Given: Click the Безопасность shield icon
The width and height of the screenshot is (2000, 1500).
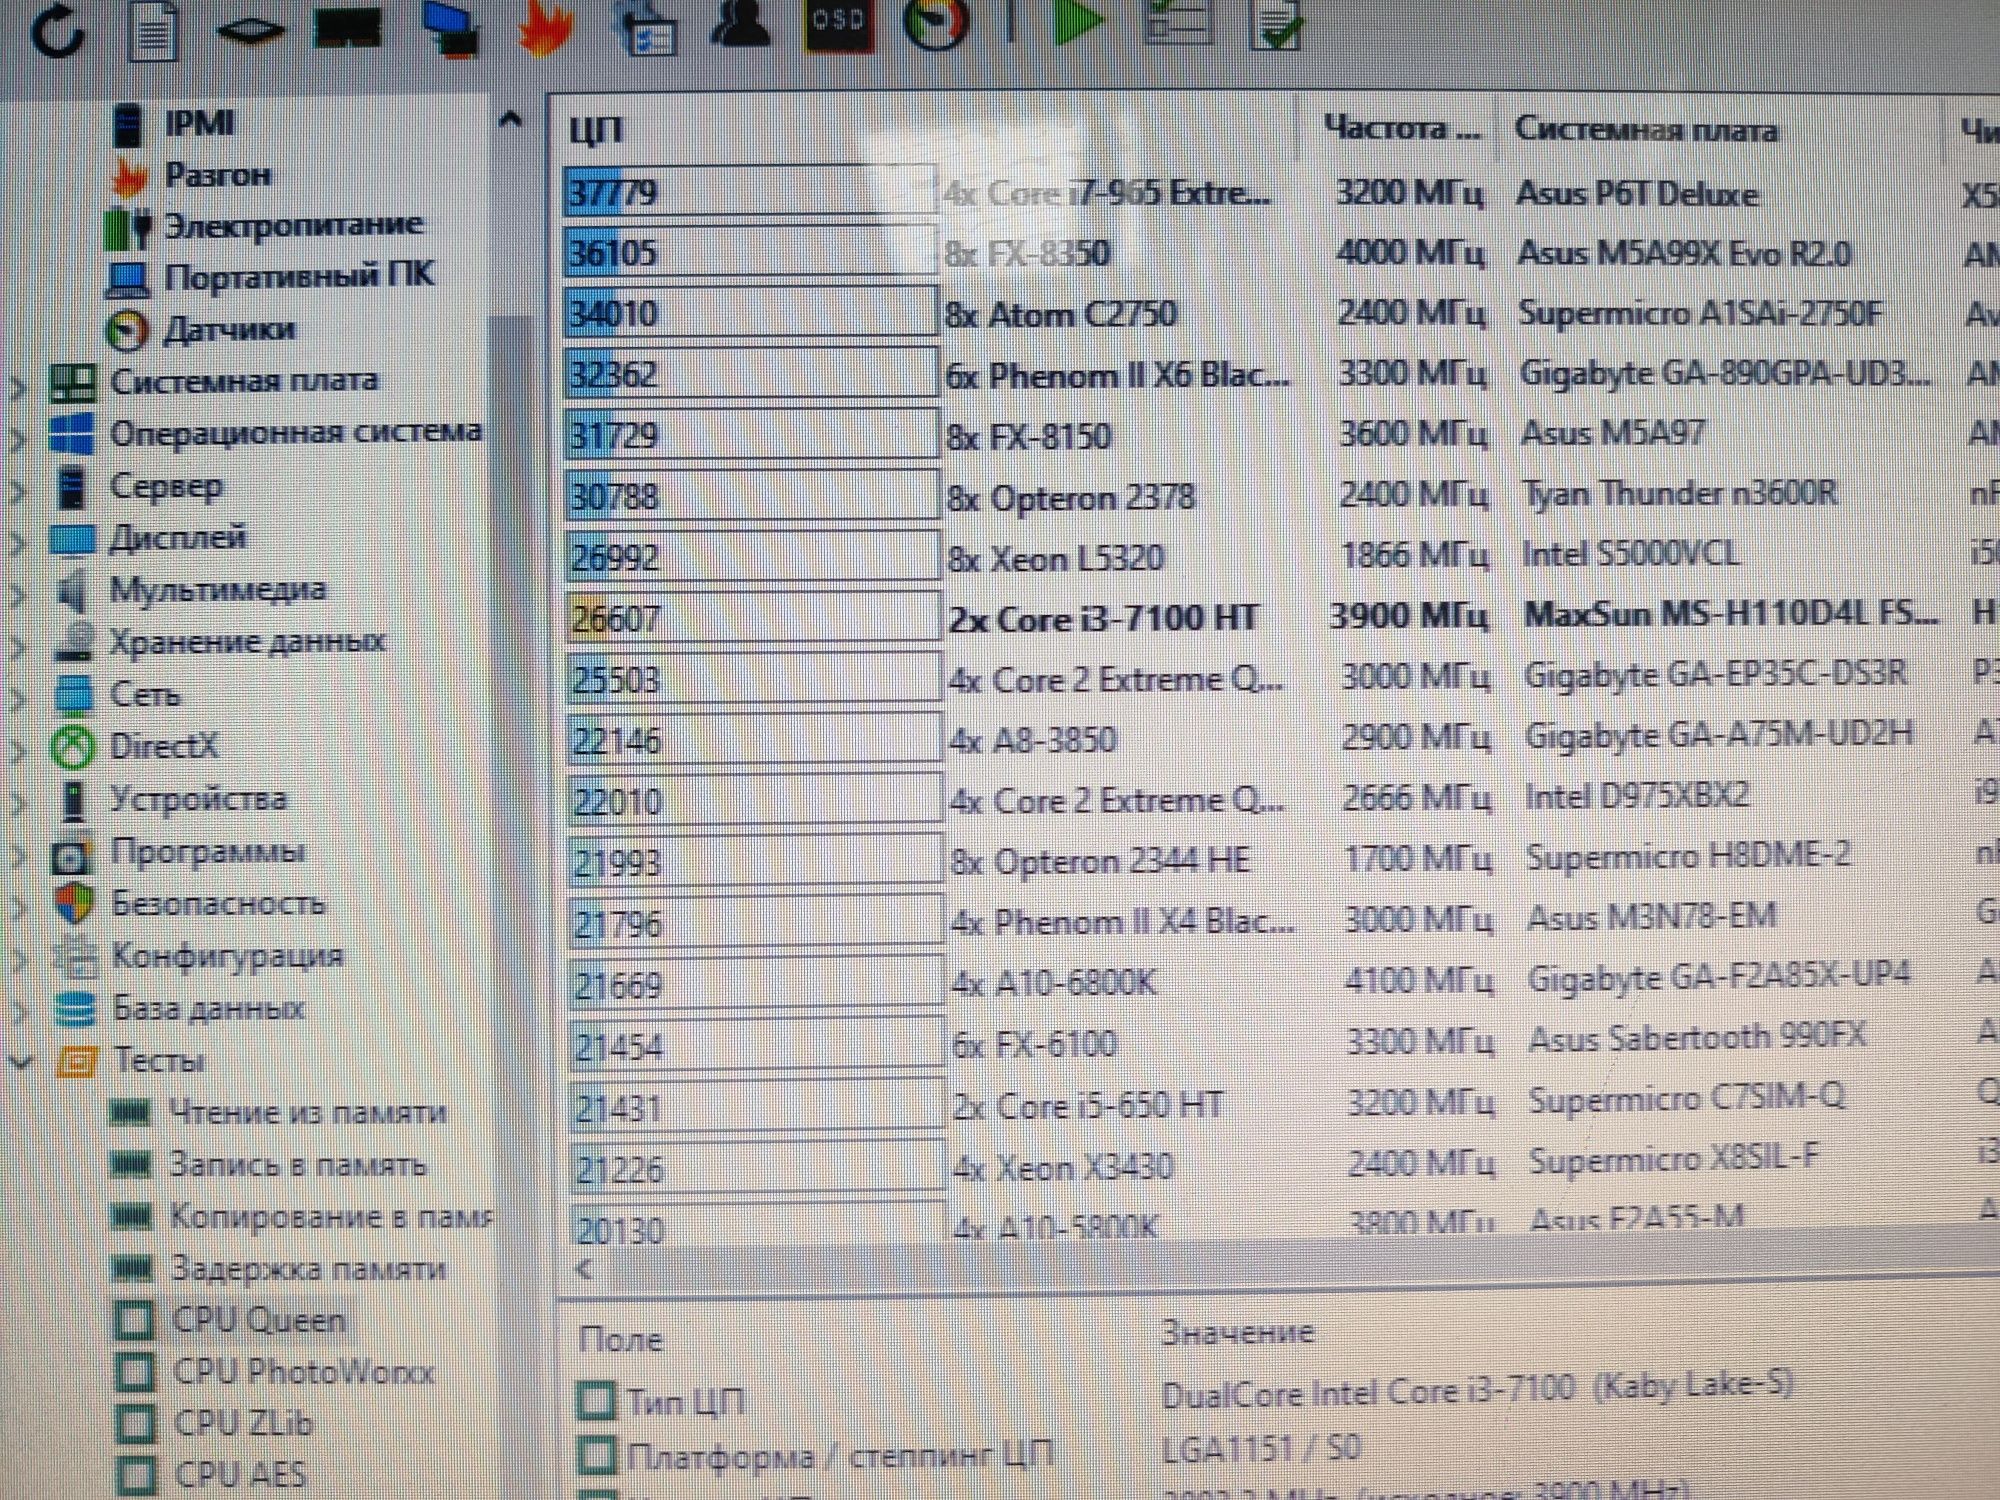Looking at the screenshot, I should pos(74,905).
